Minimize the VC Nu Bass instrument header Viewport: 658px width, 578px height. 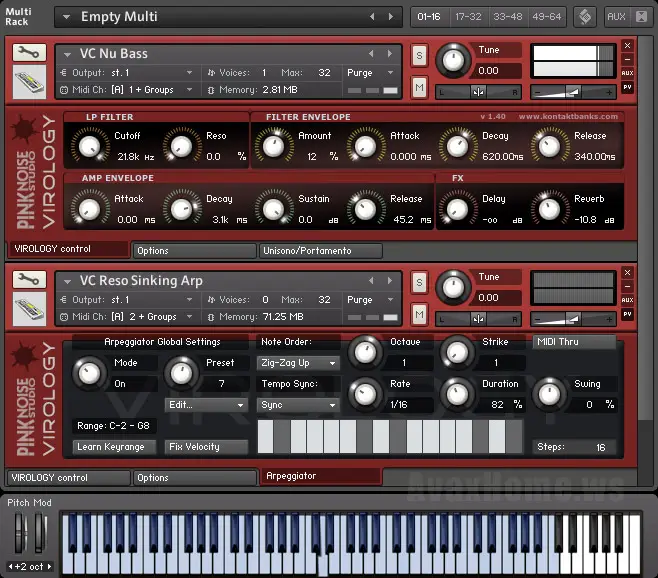tap(627, 60)
